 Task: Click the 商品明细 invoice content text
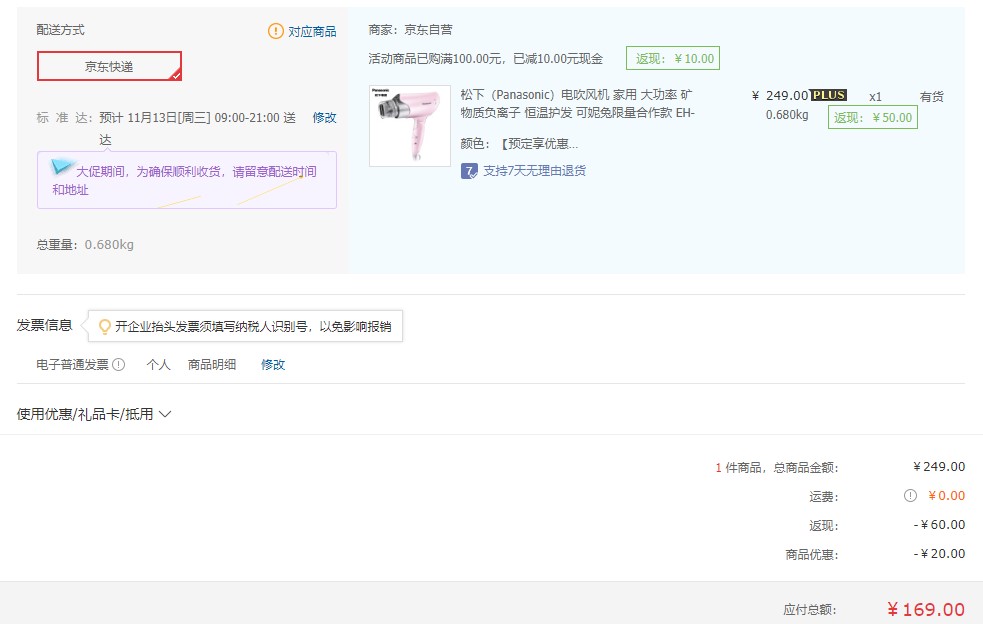tap(212, 364)
